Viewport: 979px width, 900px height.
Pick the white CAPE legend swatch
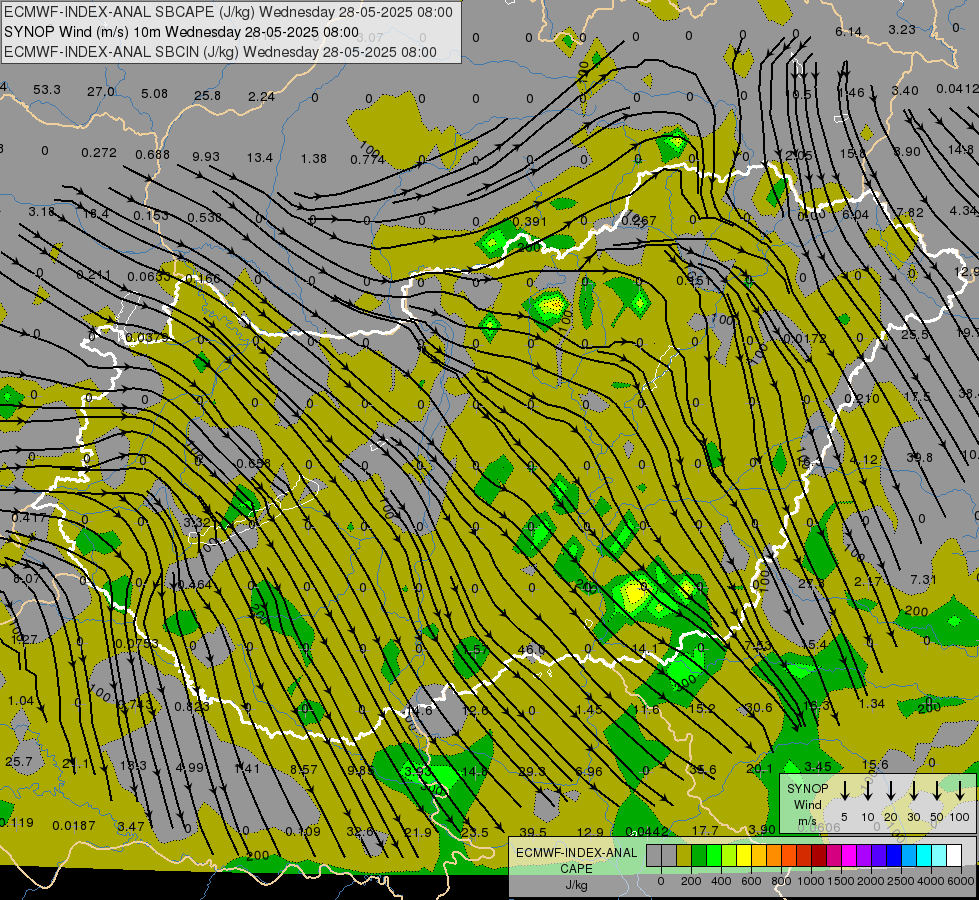pos(953,855)
